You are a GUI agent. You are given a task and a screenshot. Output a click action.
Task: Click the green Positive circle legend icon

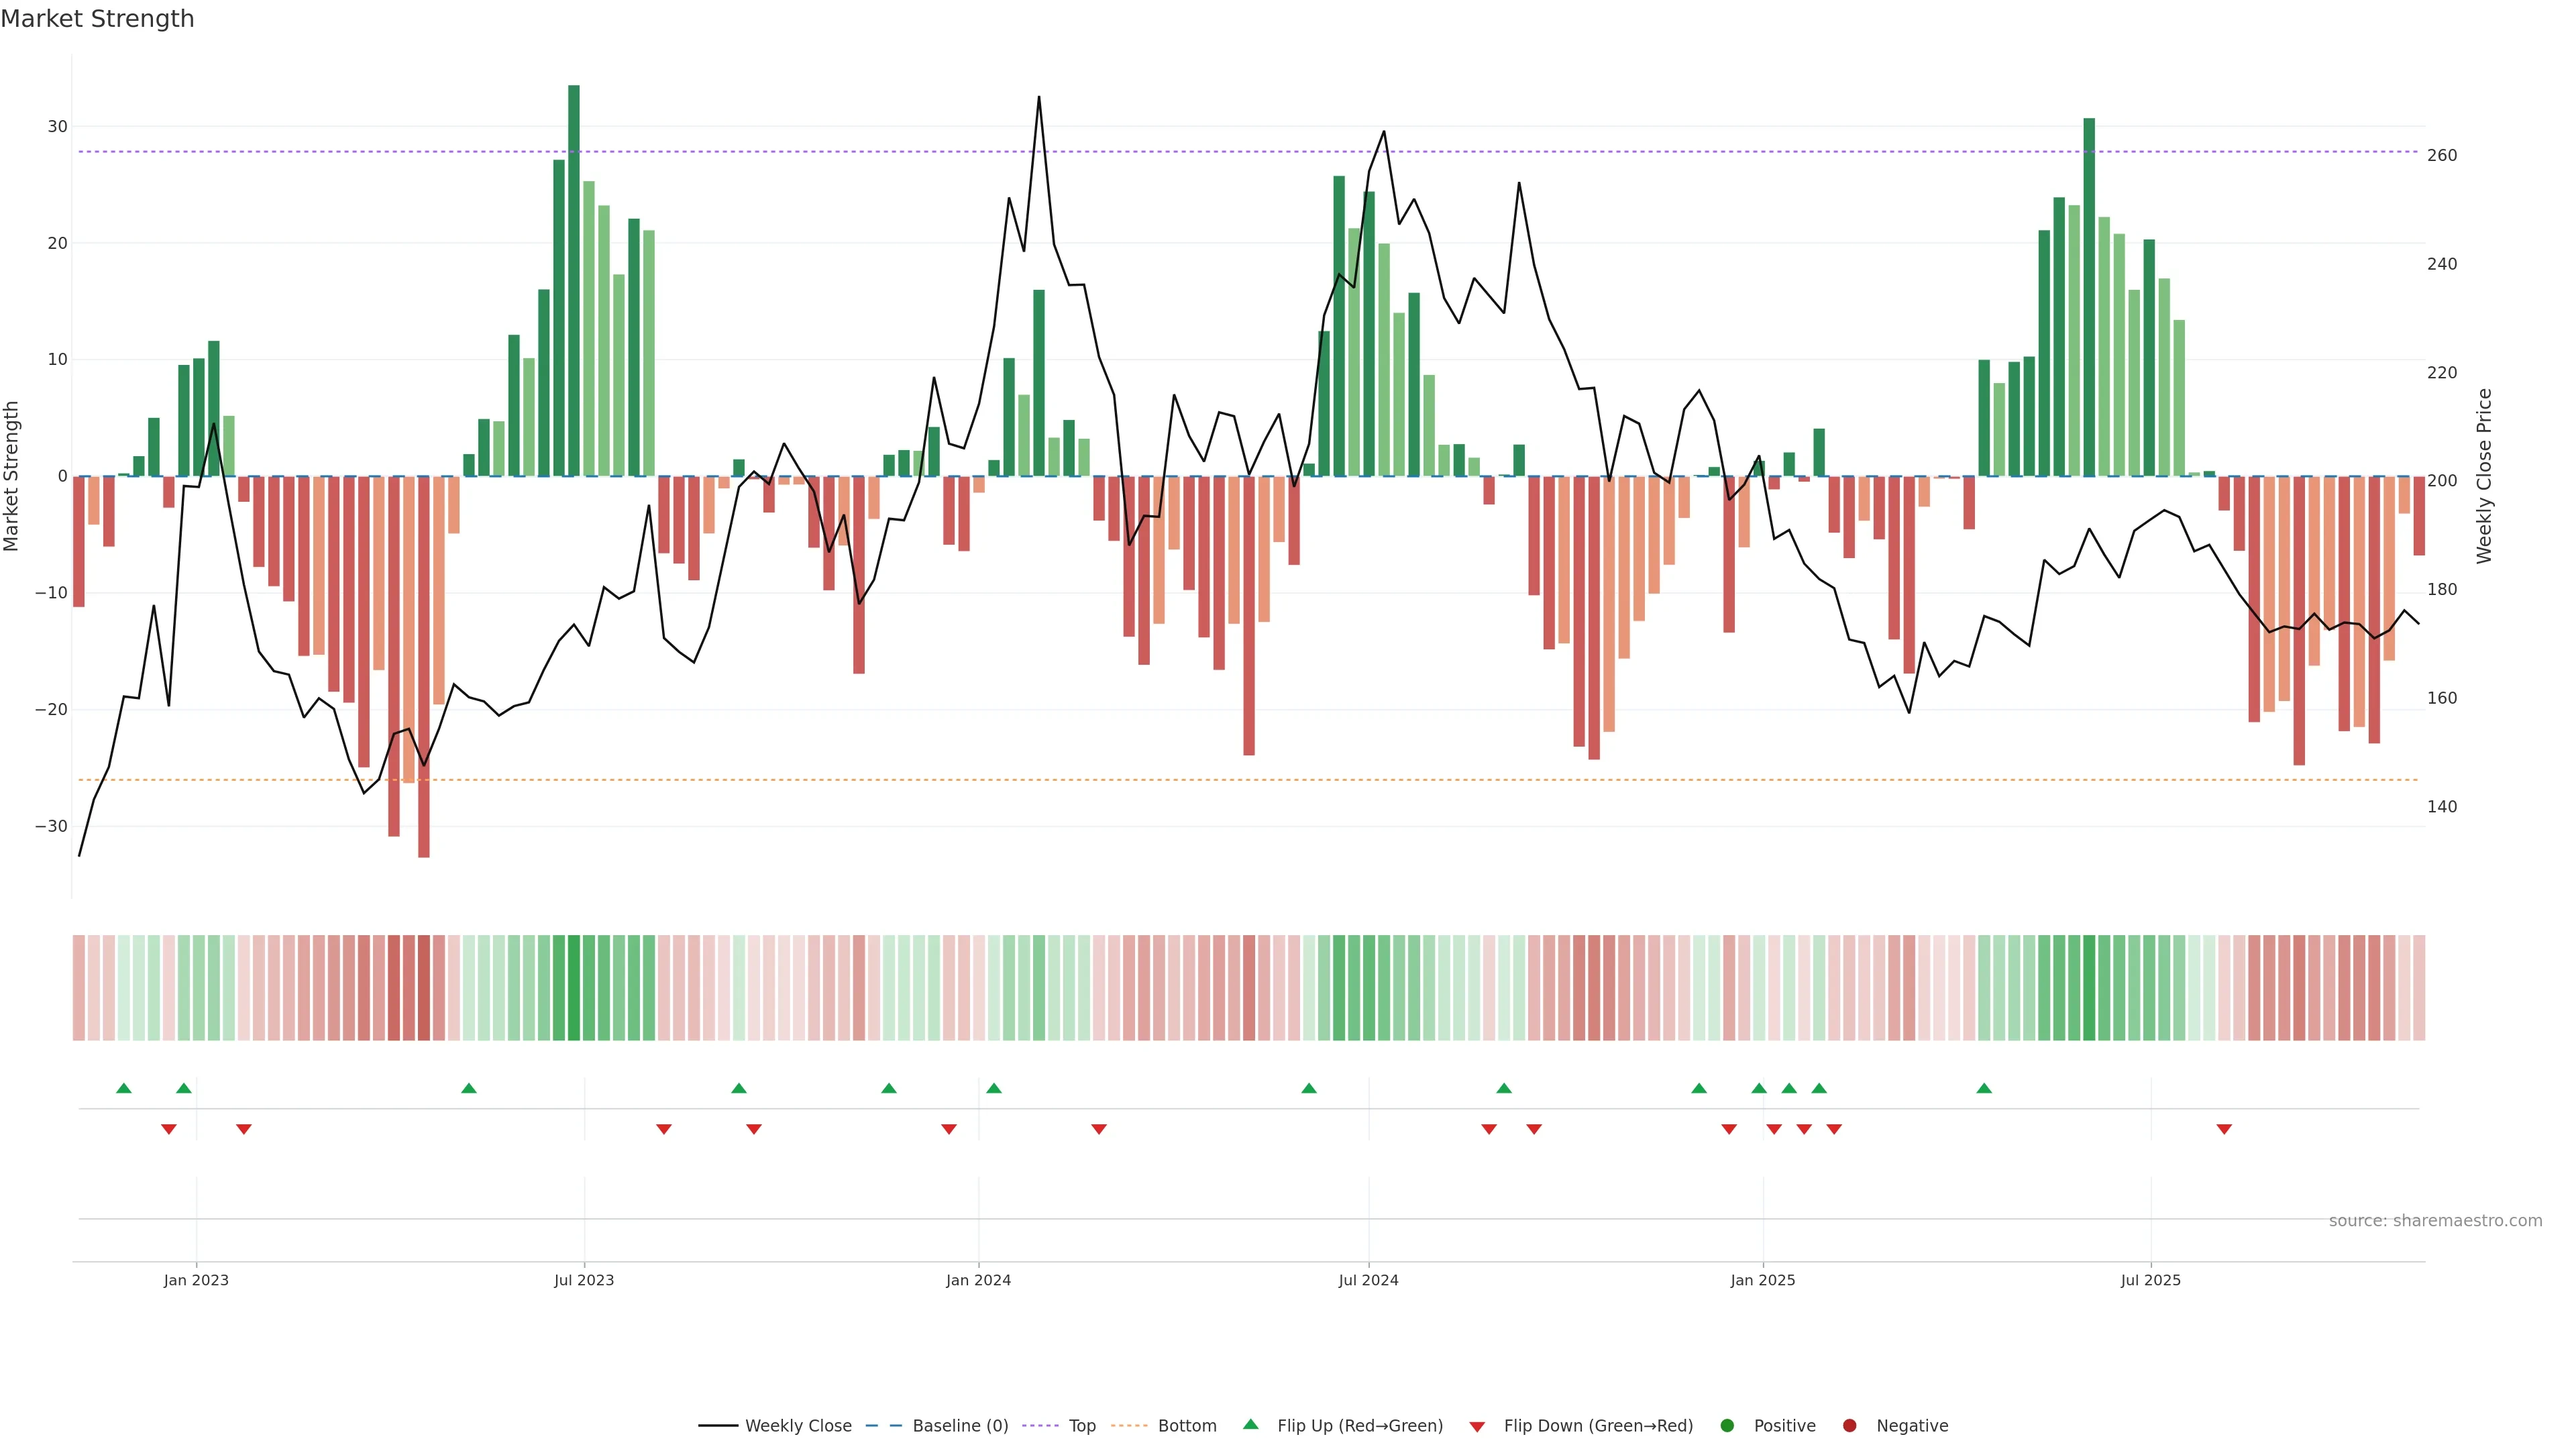[1727, 1426]
